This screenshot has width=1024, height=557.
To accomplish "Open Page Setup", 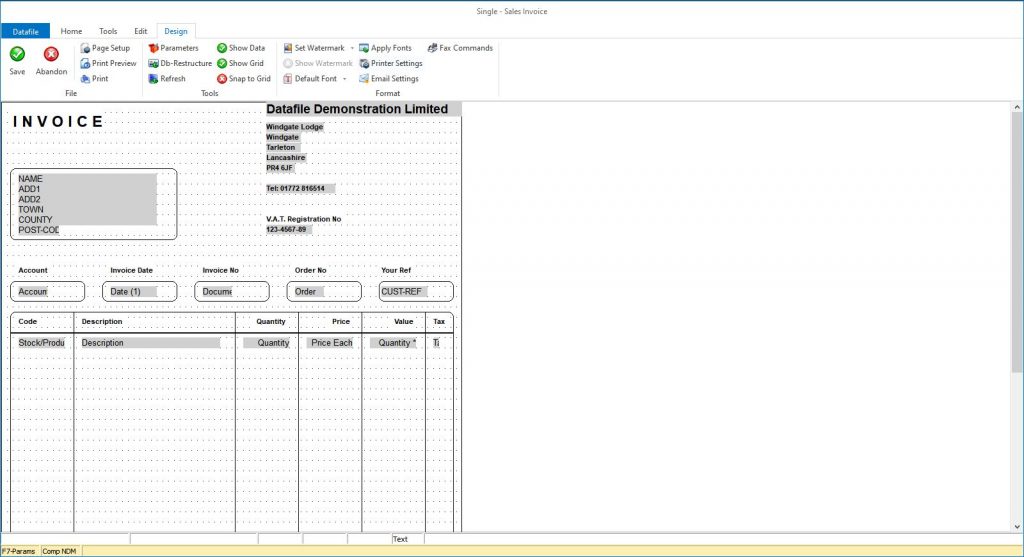I will [x=105, y=48].
